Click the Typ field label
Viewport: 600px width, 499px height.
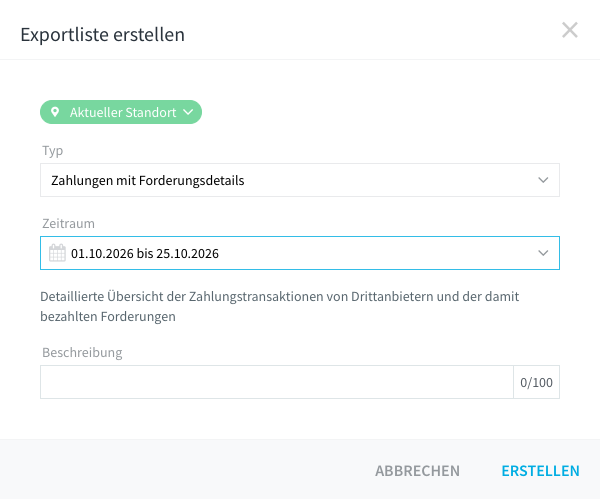[x=52, y=151]
